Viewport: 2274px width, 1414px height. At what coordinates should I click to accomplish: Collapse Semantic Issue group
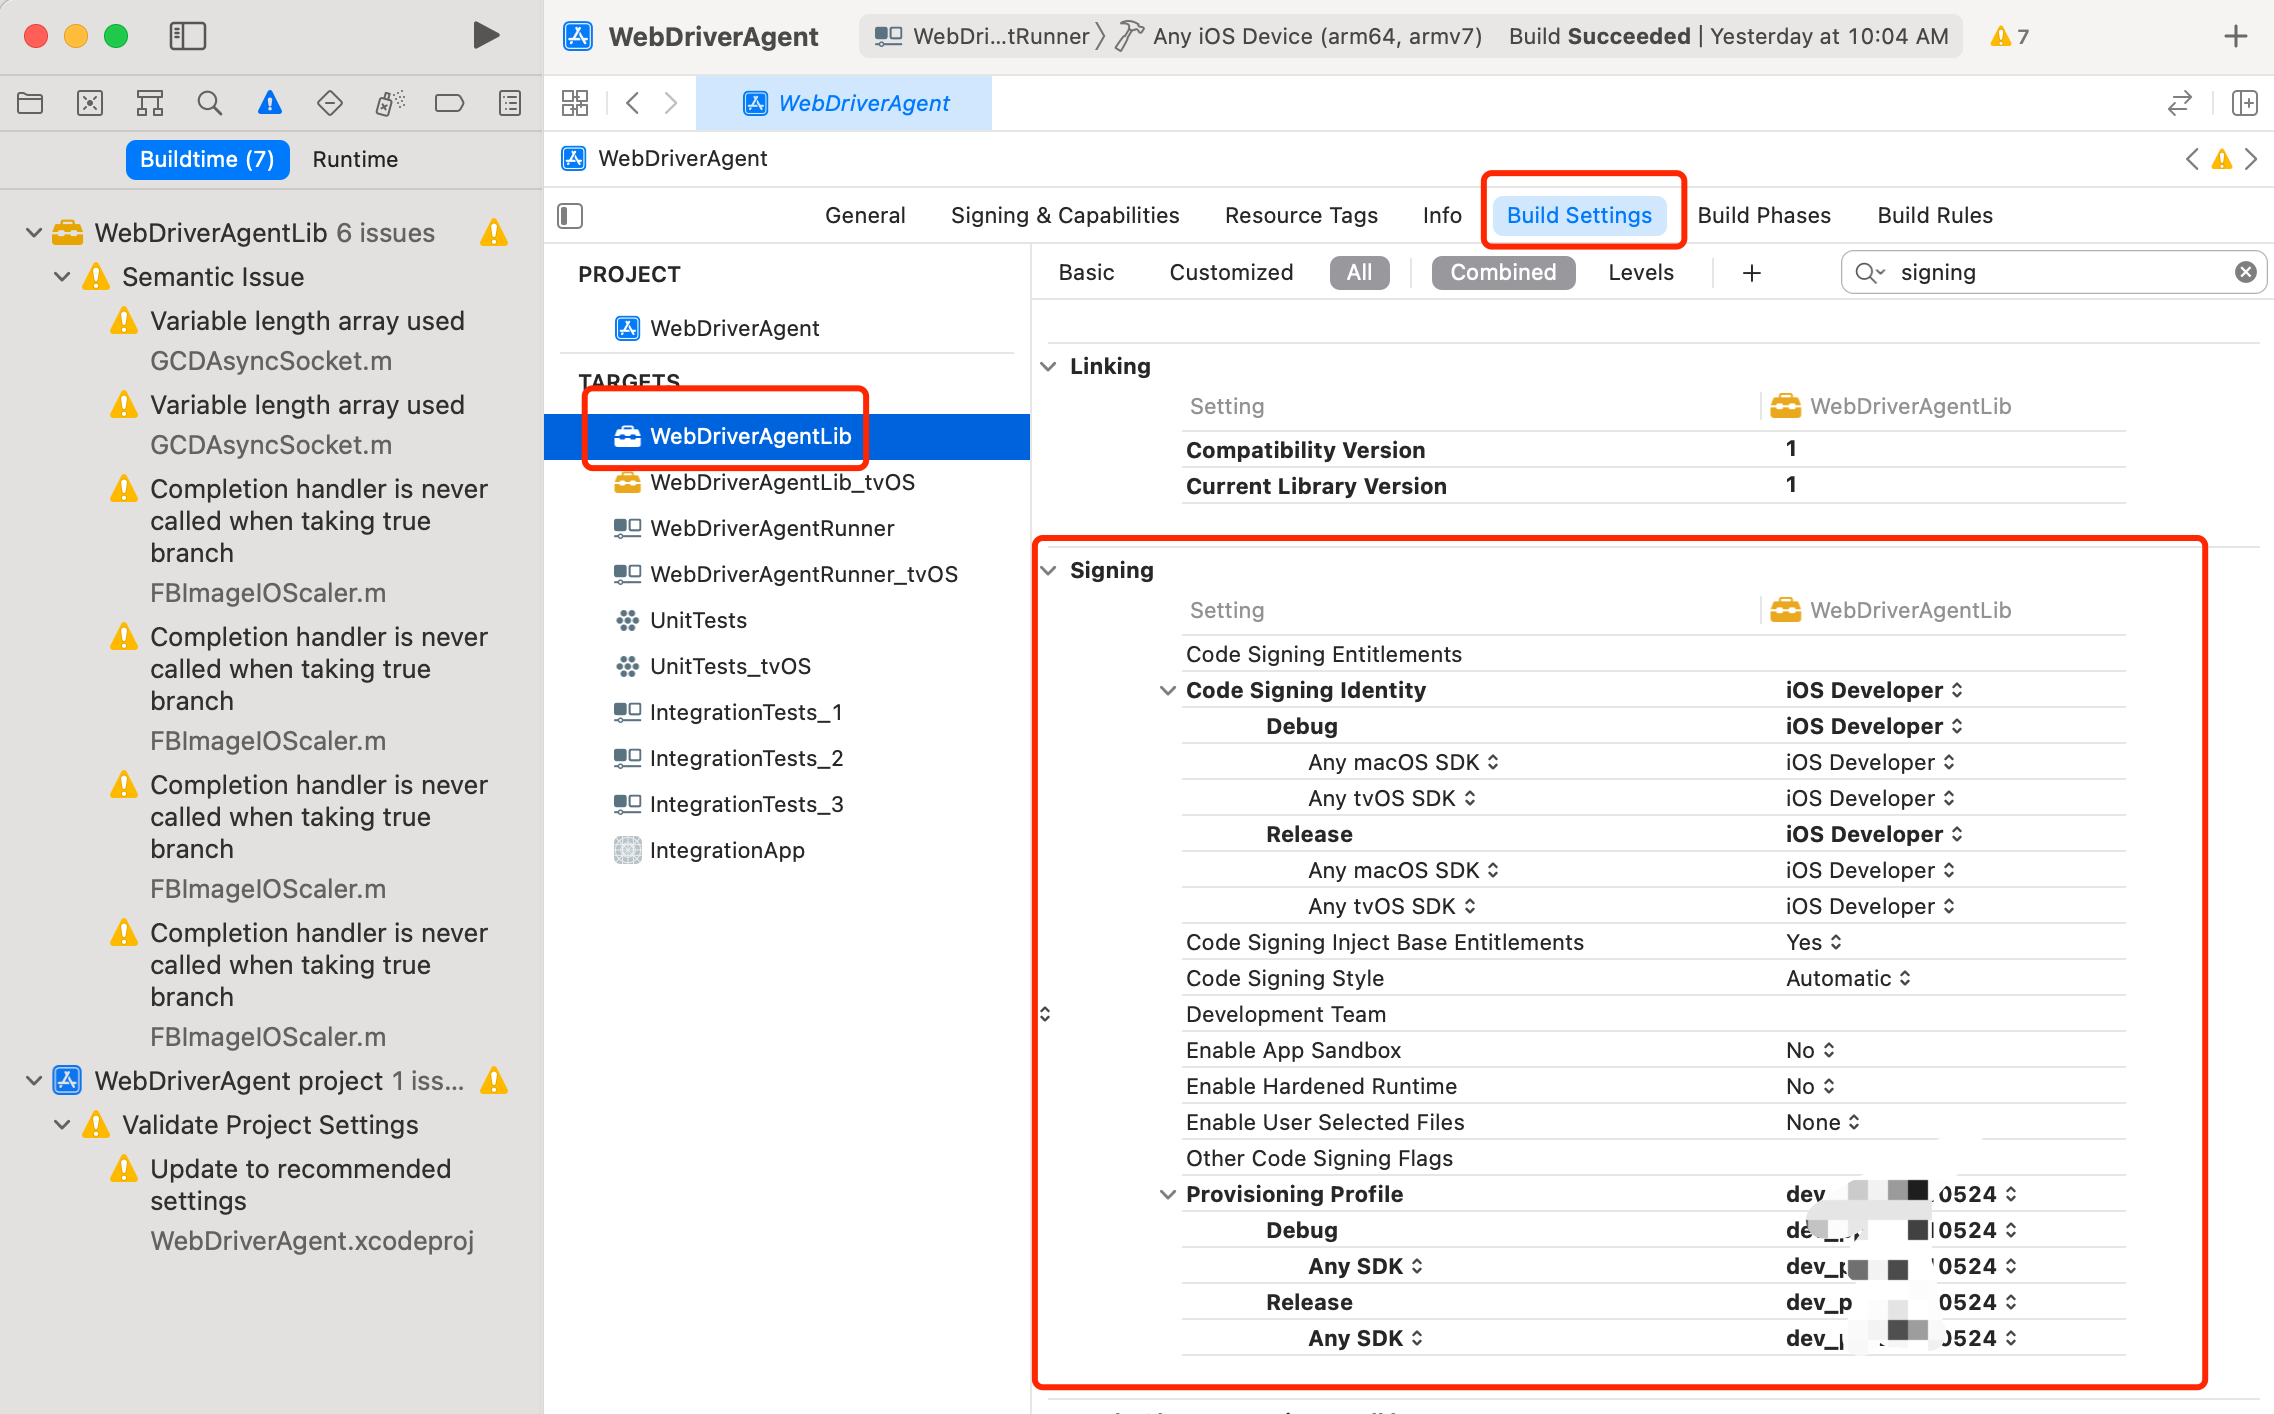(62, 277)
